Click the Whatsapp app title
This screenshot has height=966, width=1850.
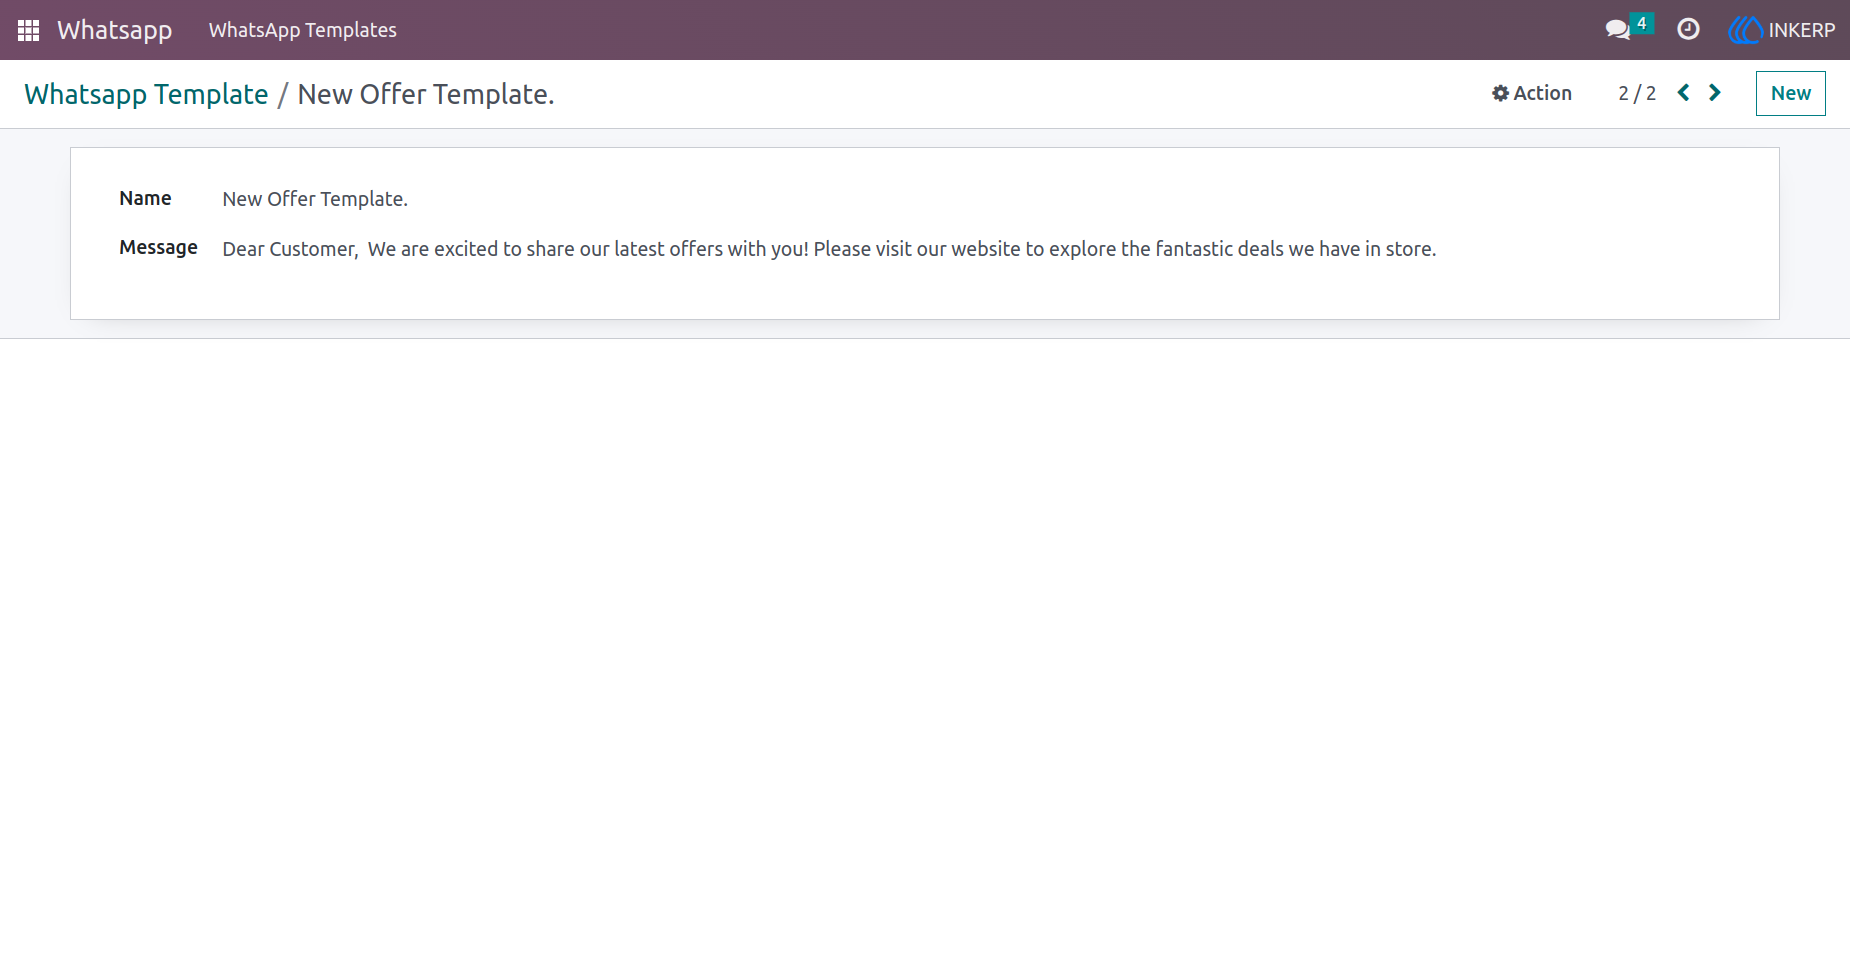pyautogui.click(x=115, y=30)
